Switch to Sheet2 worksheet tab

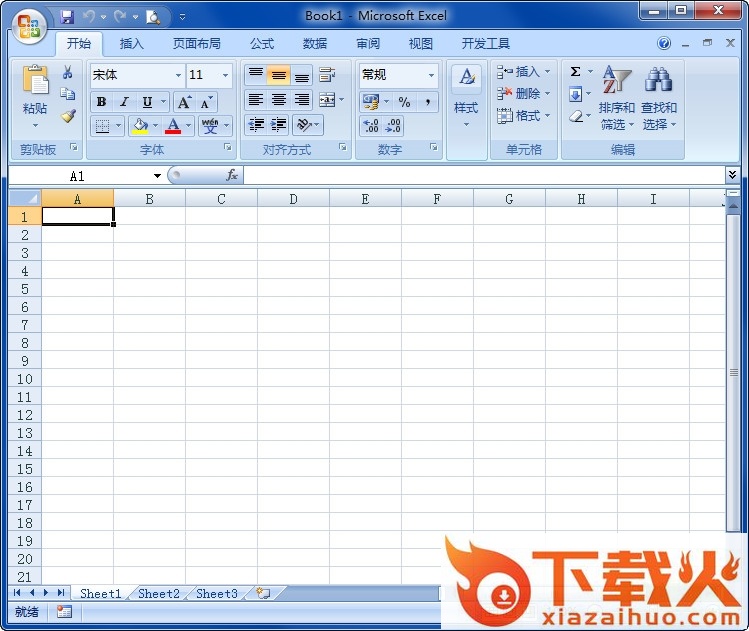click(159, 593)
